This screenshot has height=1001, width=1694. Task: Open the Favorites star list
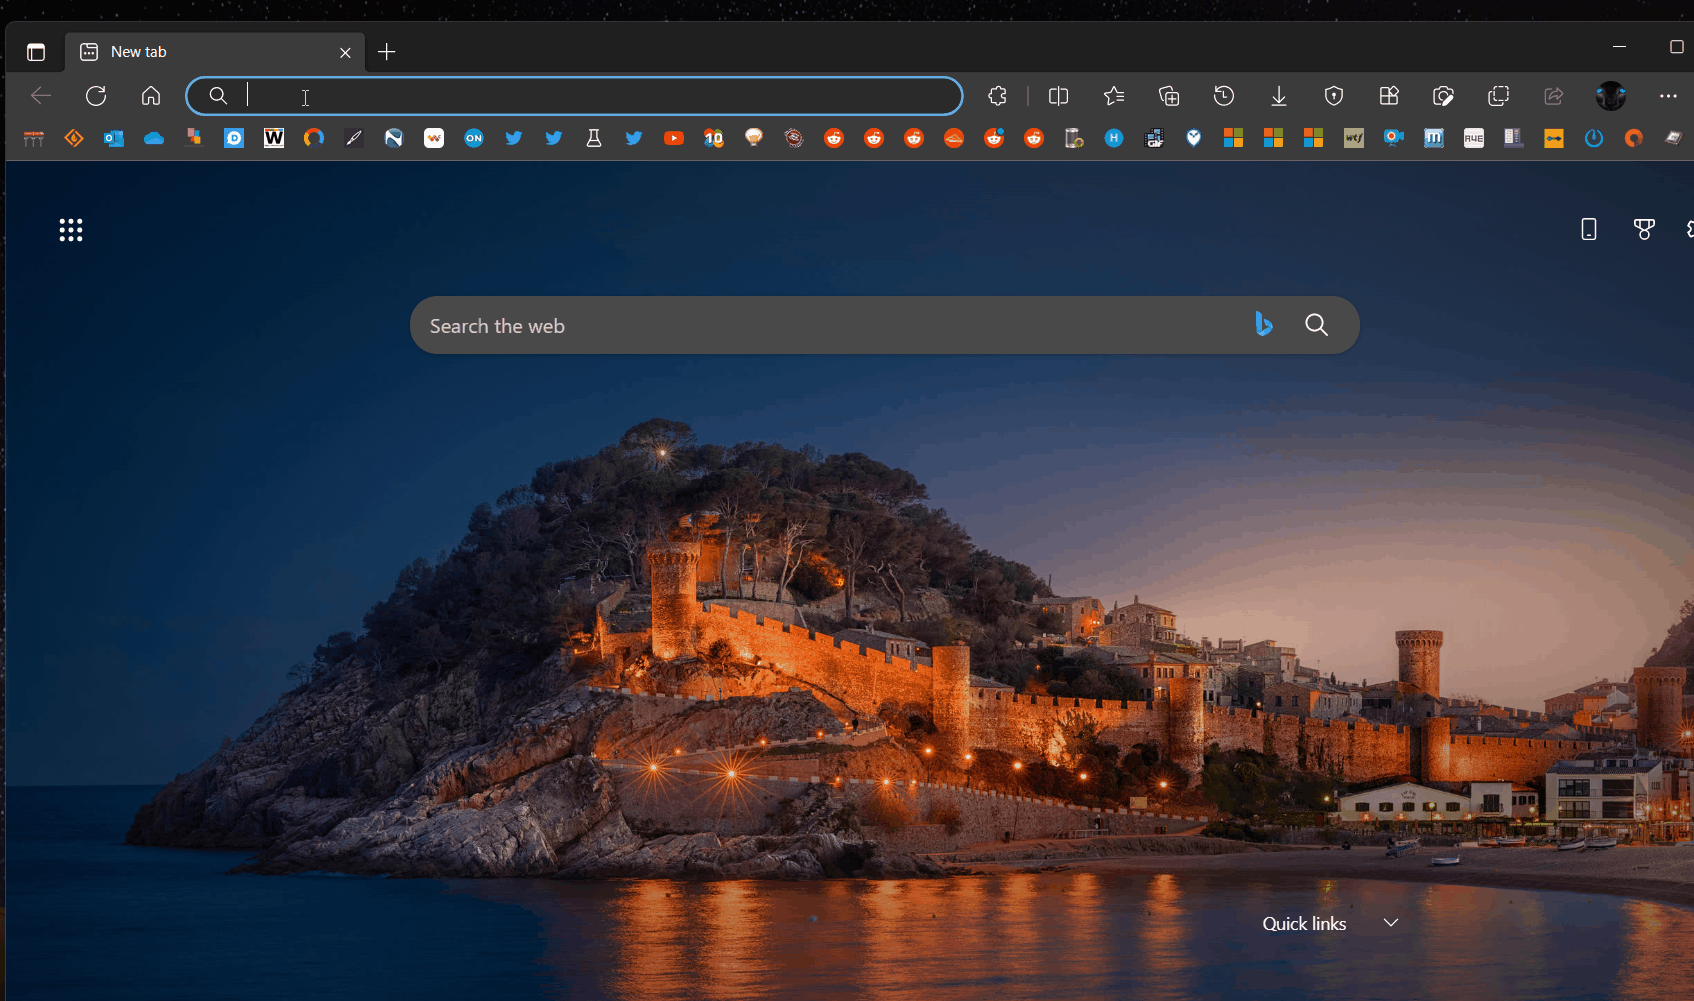pyautogui.click(x=1114, y=96)
